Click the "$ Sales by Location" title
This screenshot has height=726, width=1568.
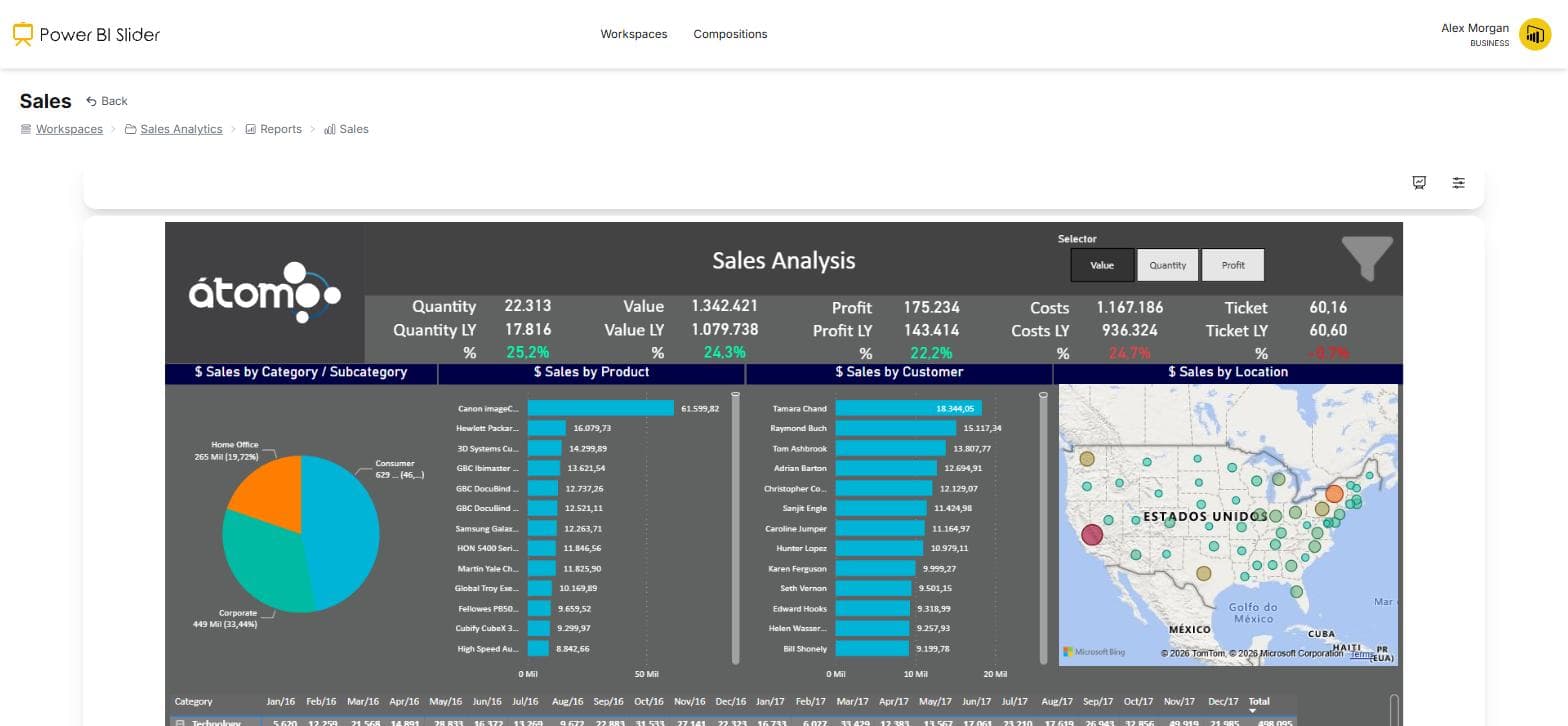[1228, 372]
